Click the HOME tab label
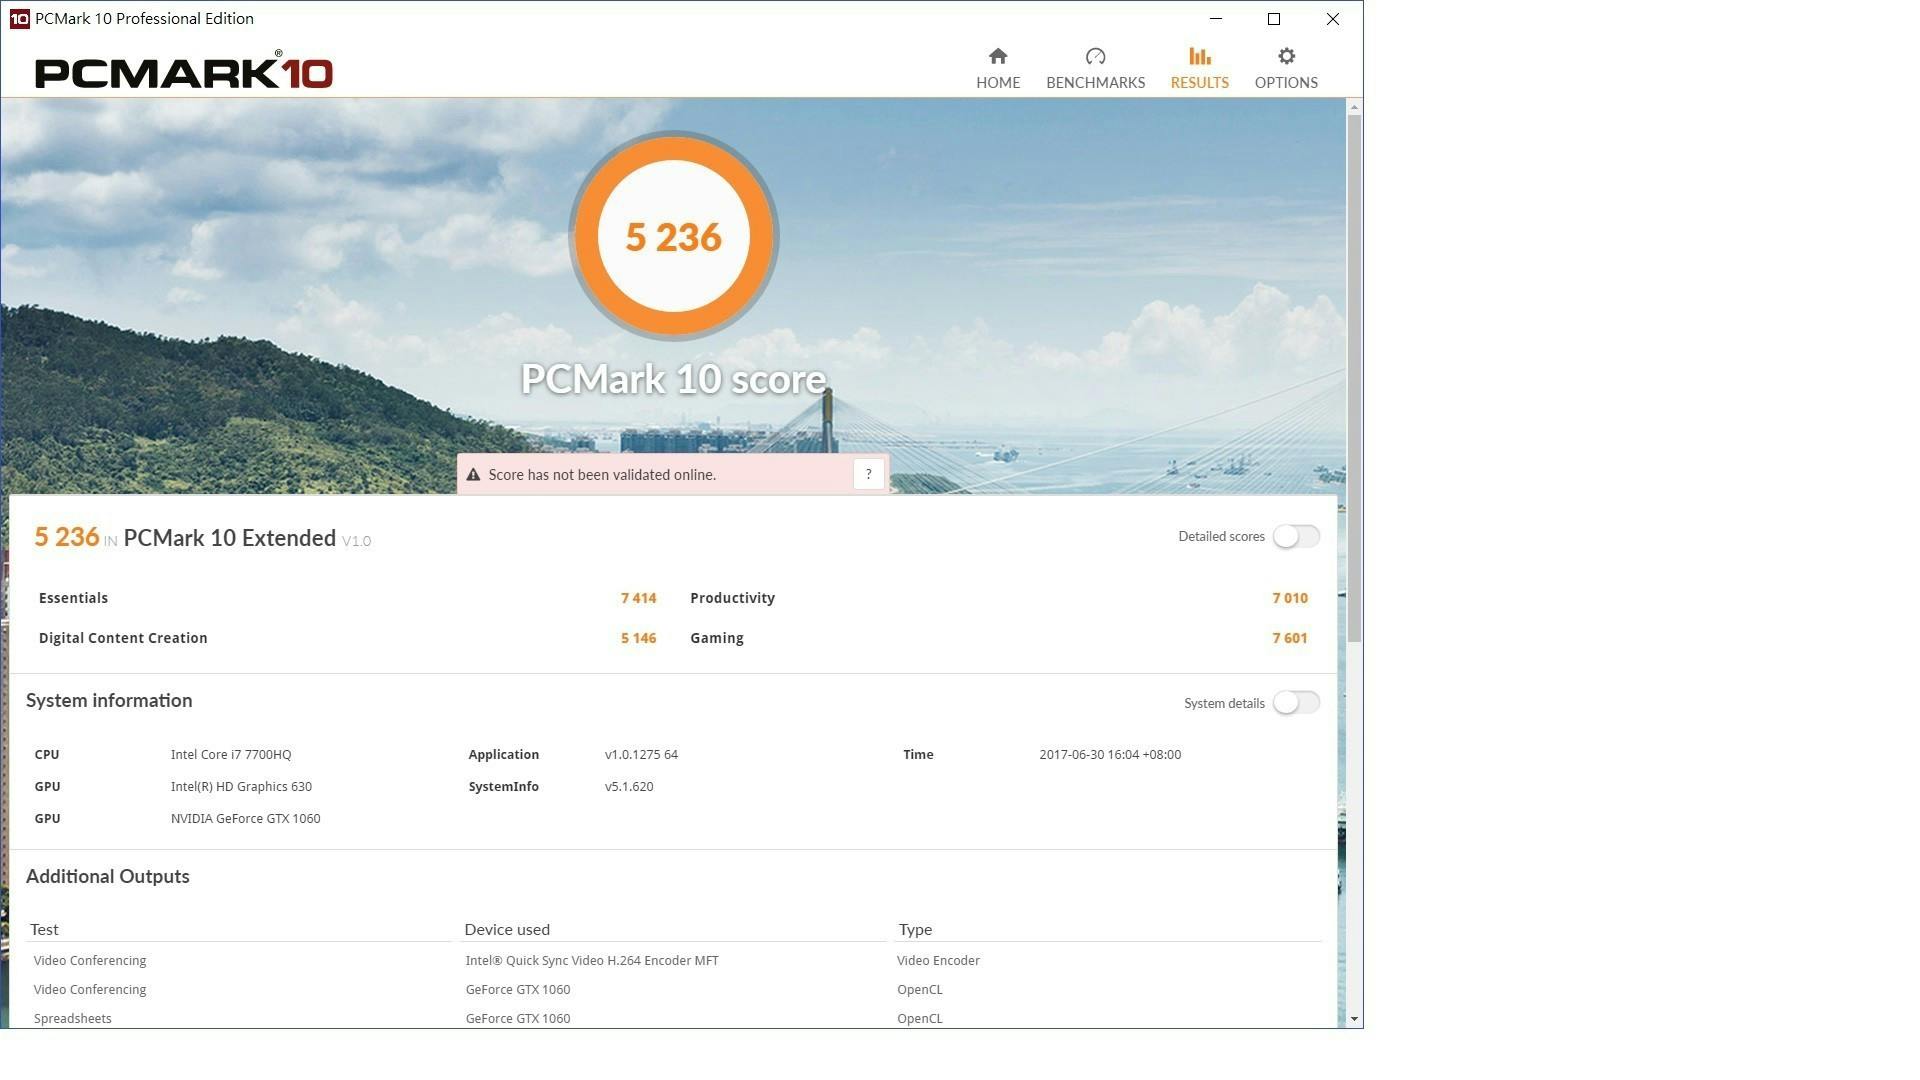 point(998,83)
